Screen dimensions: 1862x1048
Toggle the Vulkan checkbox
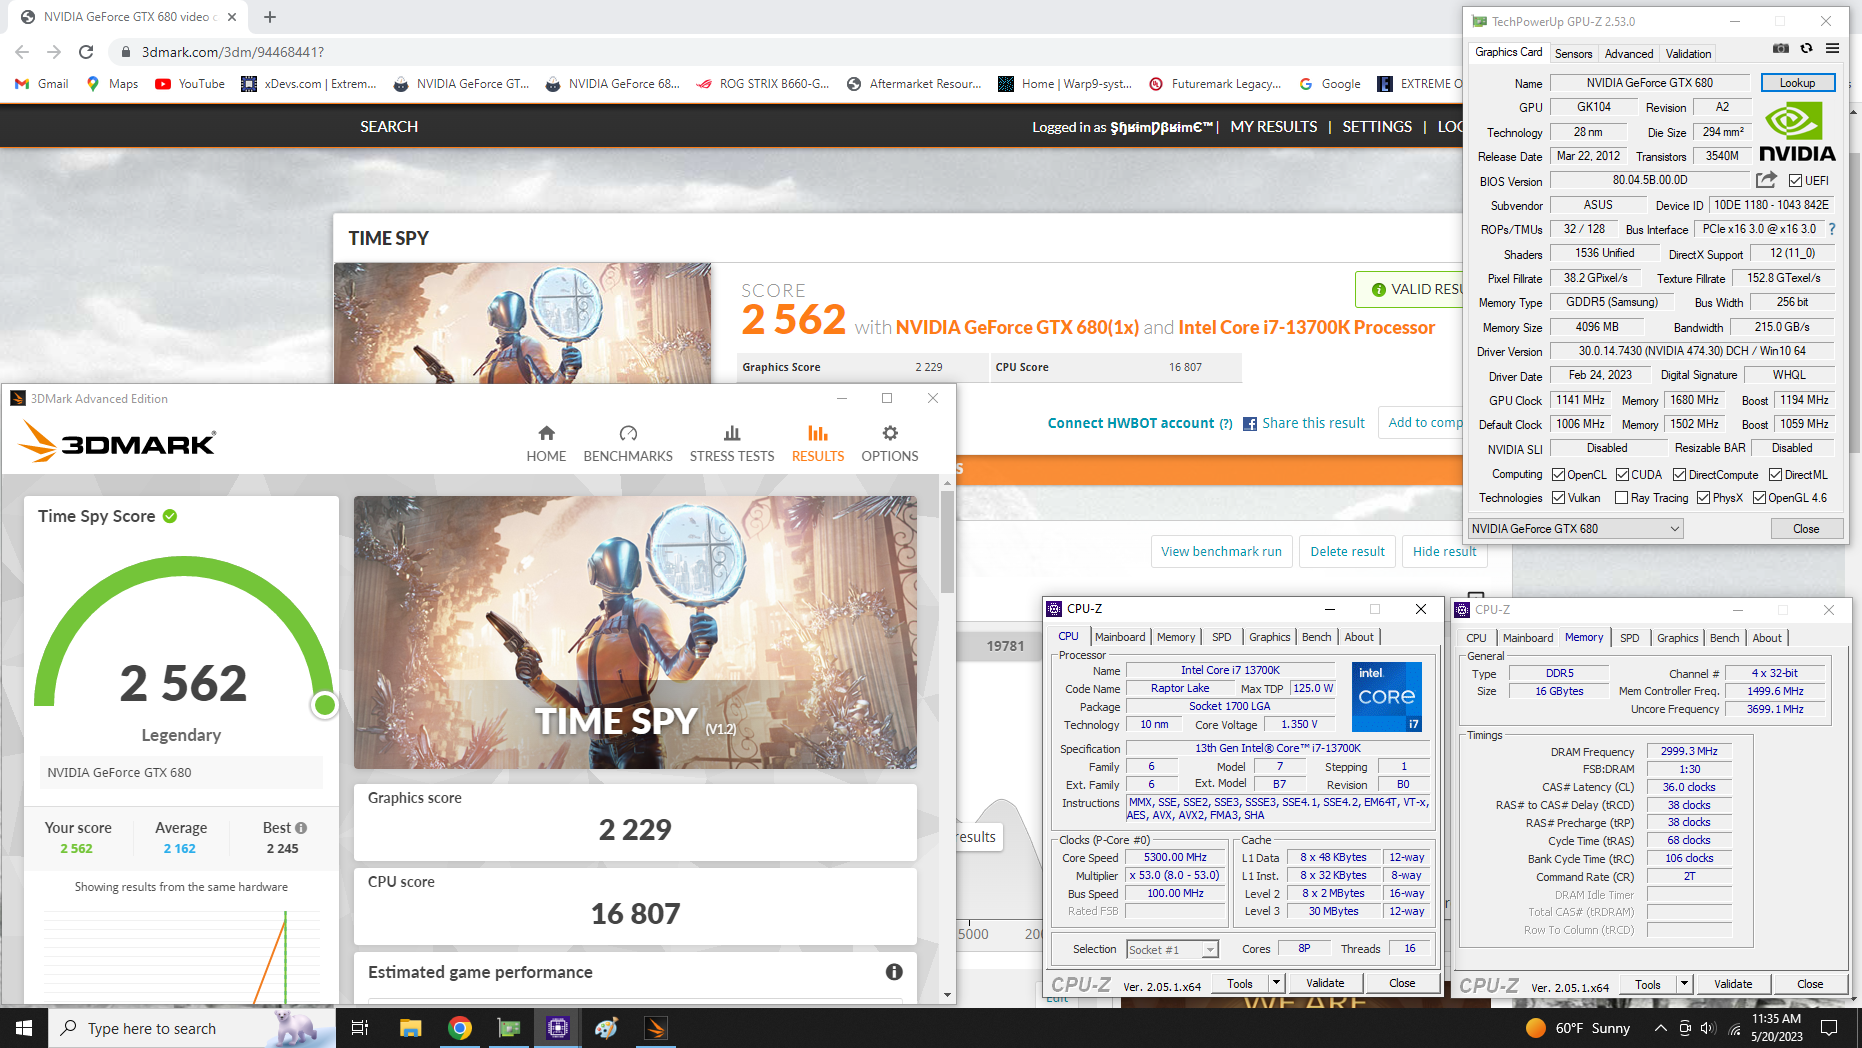pos(1558,498)
